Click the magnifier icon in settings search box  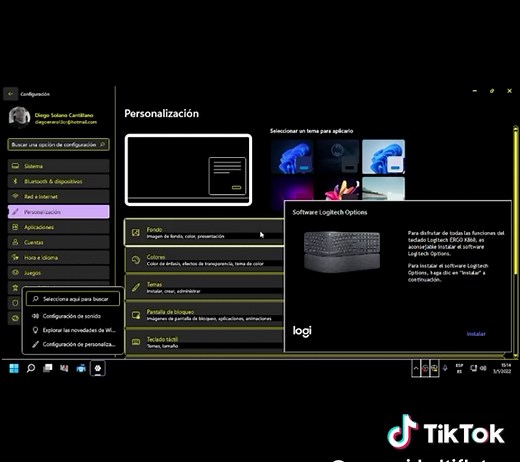click(103, 144)
